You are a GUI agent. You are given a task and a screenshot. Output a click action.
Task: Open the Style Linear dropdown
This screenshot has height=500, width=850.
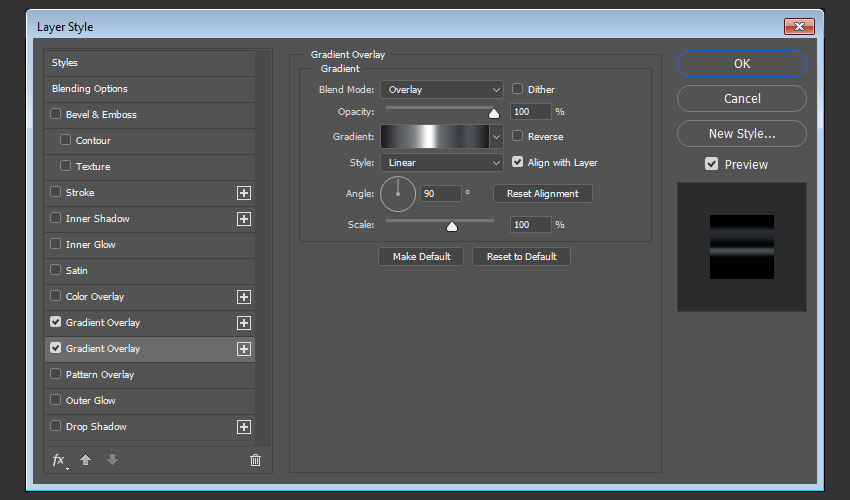[441, 162]
